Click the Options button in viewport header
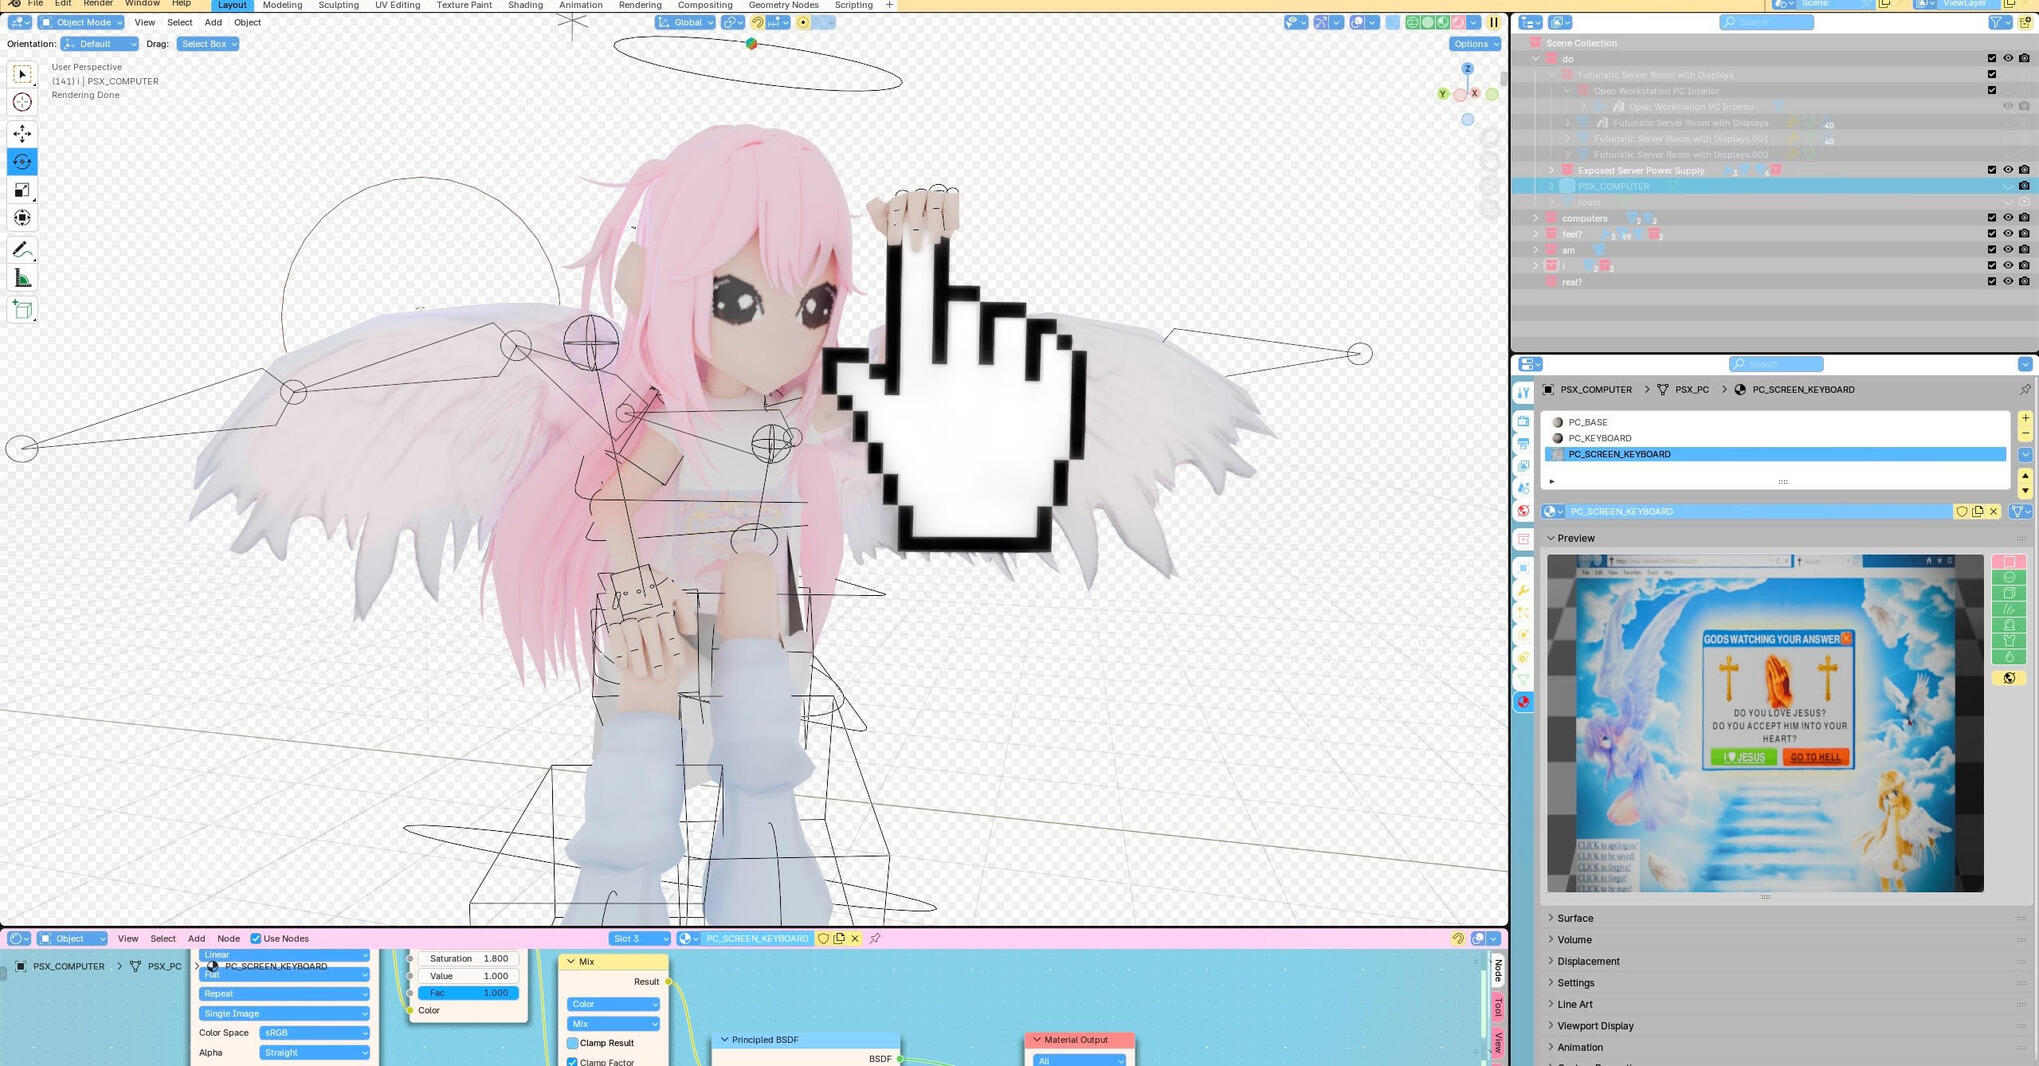This screenshot has width=2039, height=1066. click(x=1475, y=44)
